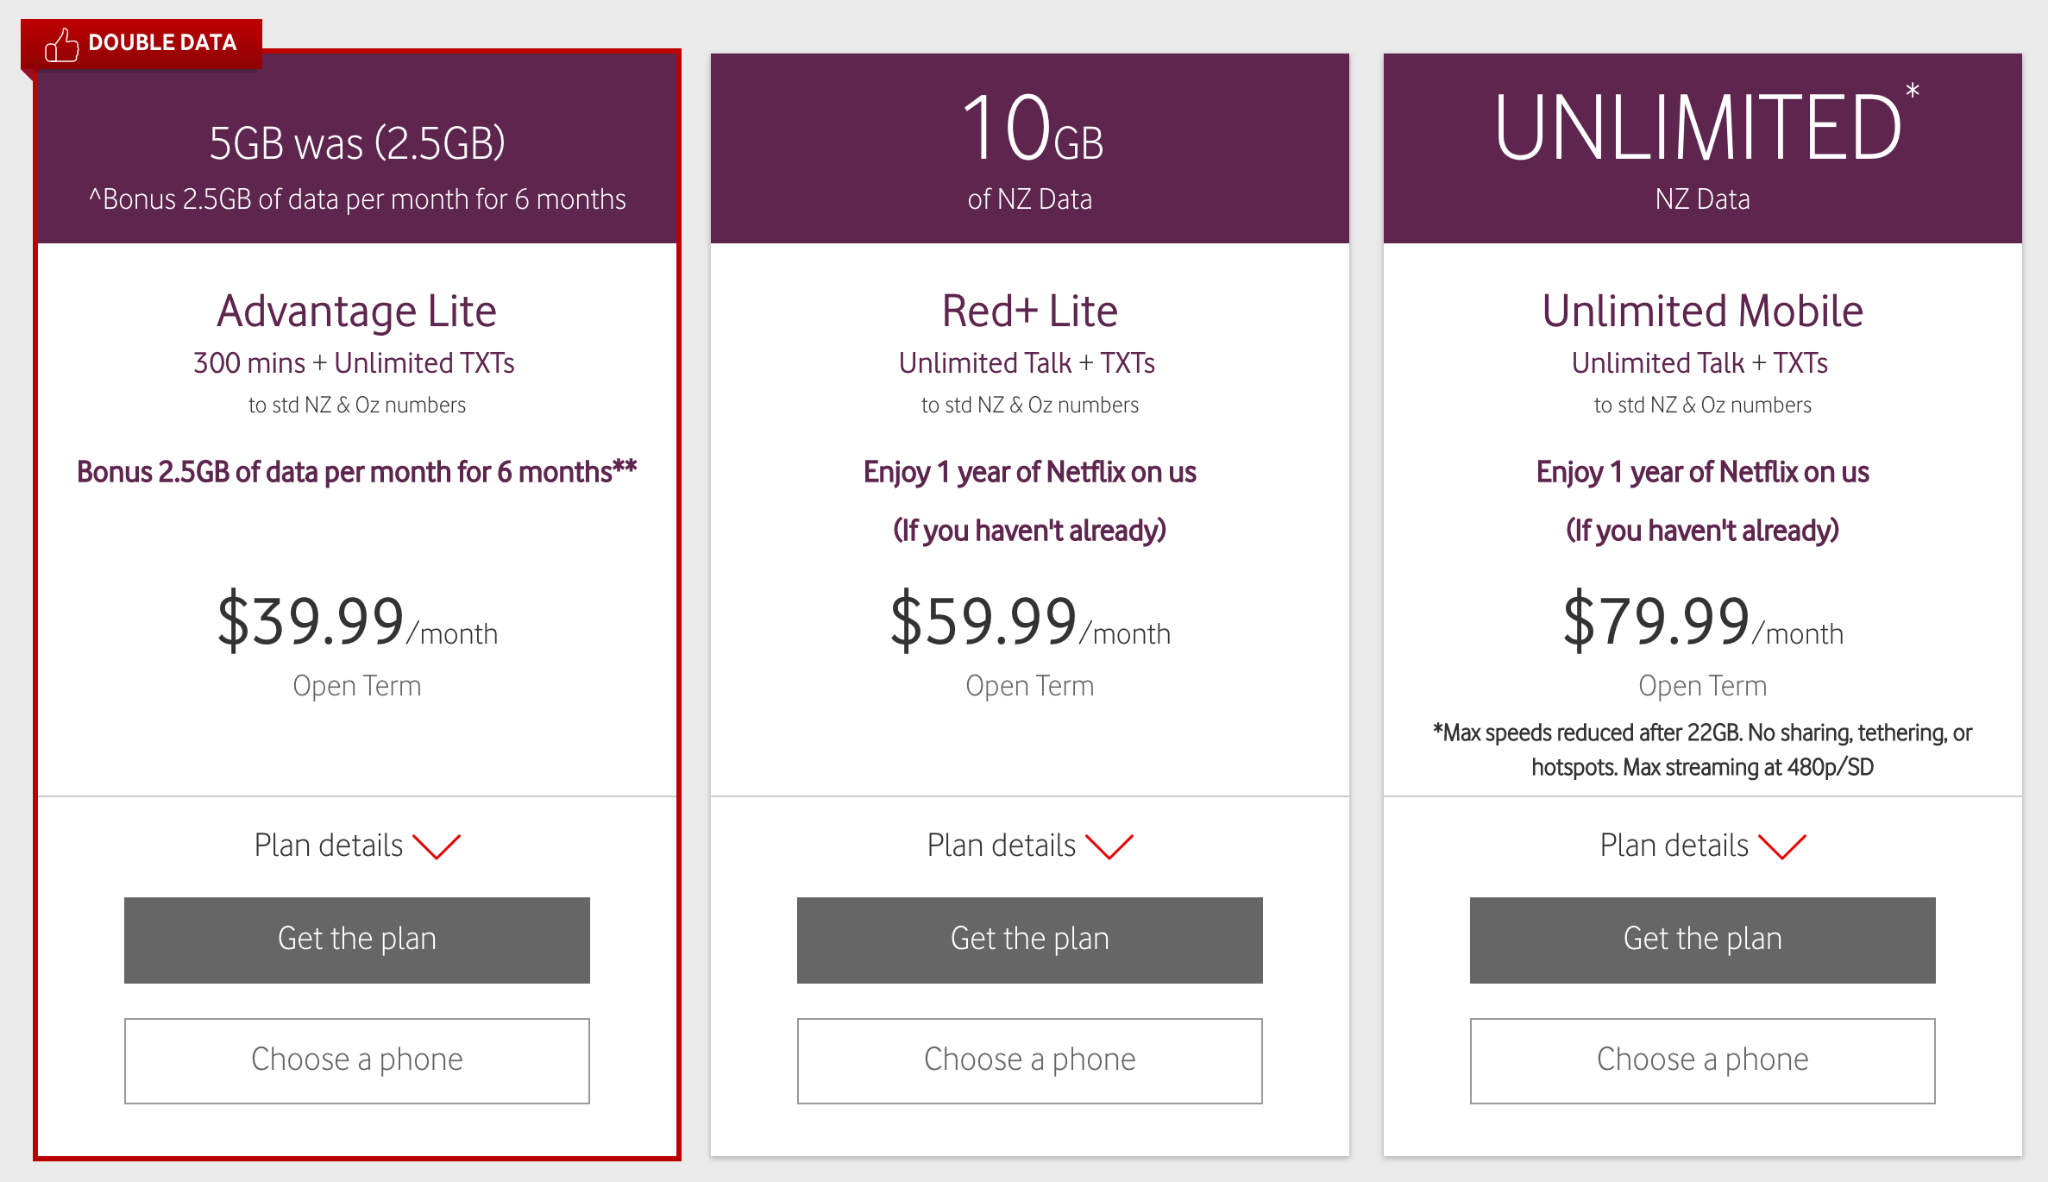Screen dimensions: 2048x1182
Task: Get the Unlimited Mobile plan
Action: tap(1703, 939)
